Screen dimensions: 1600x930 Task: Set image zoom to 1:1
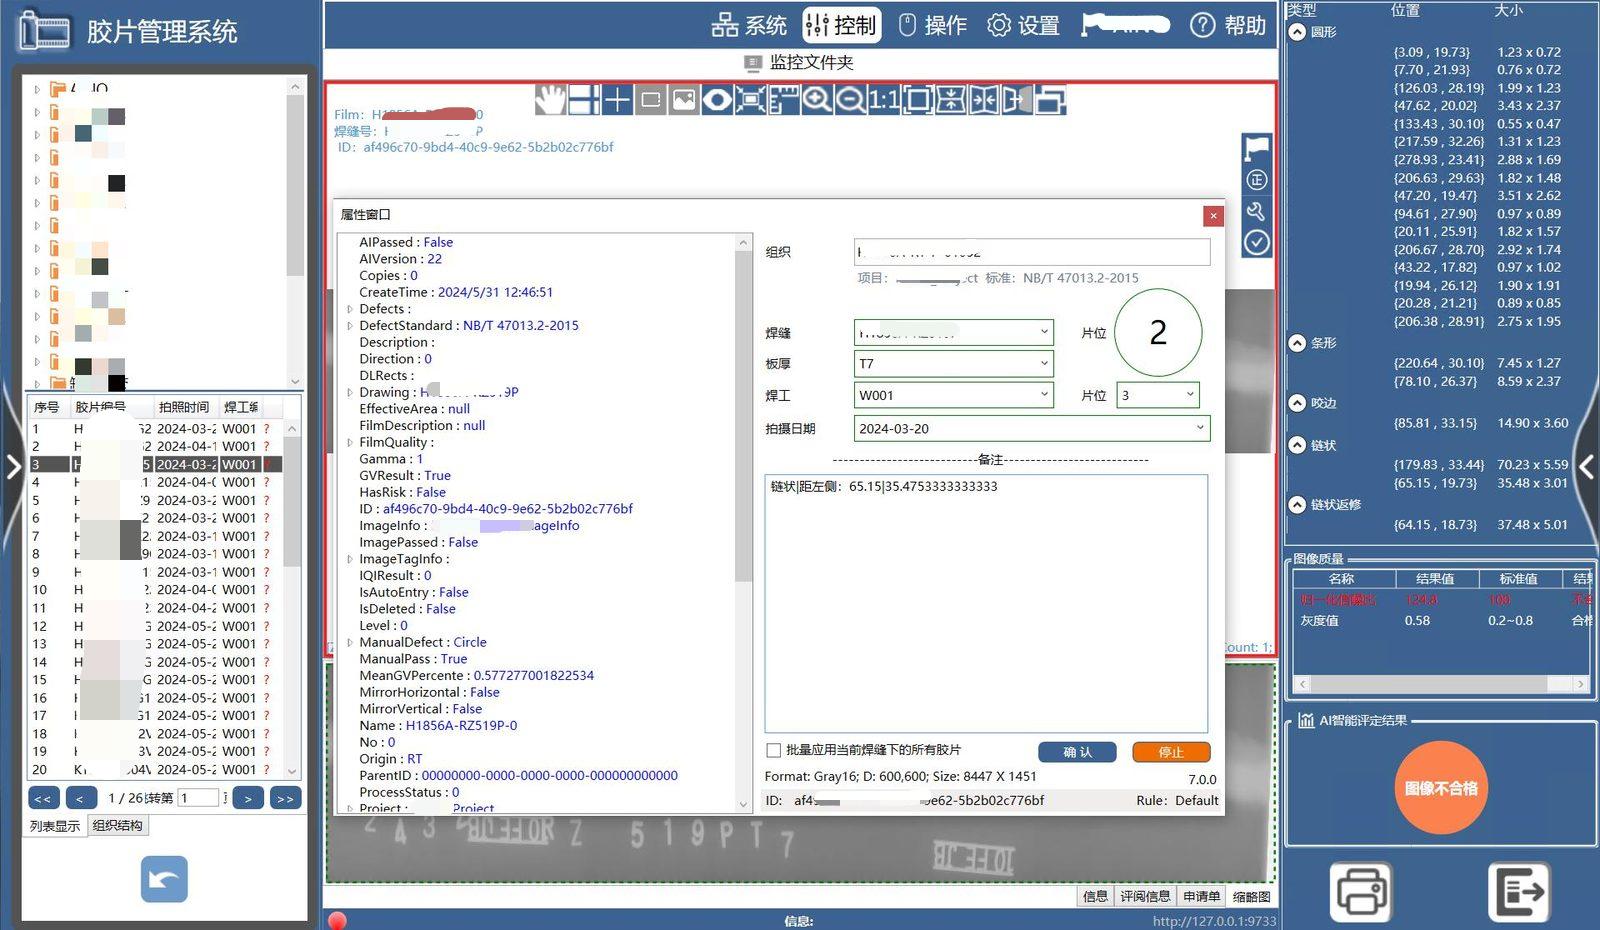pos(884,100)
